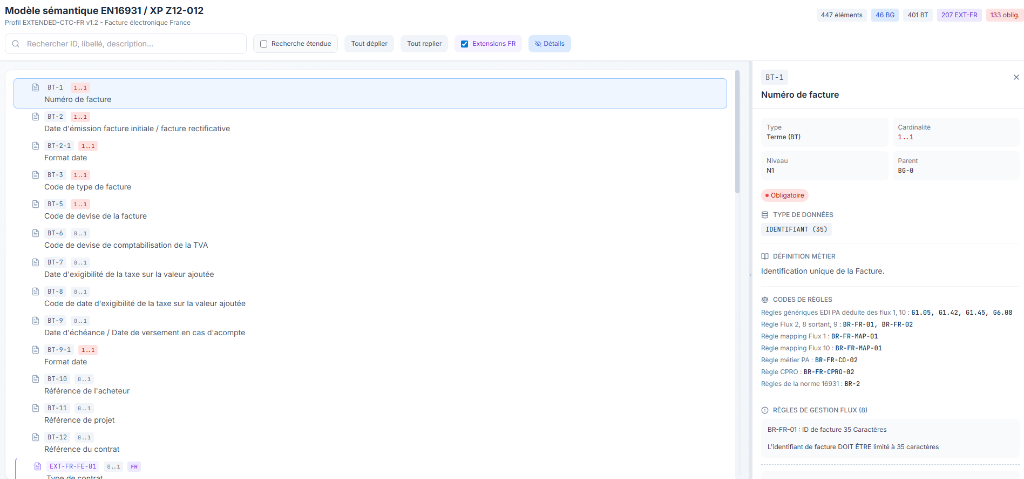This screenshot has width=1024, height=479.
Task: Click the document icon of BT-6 row
Action: click(36, 232)
